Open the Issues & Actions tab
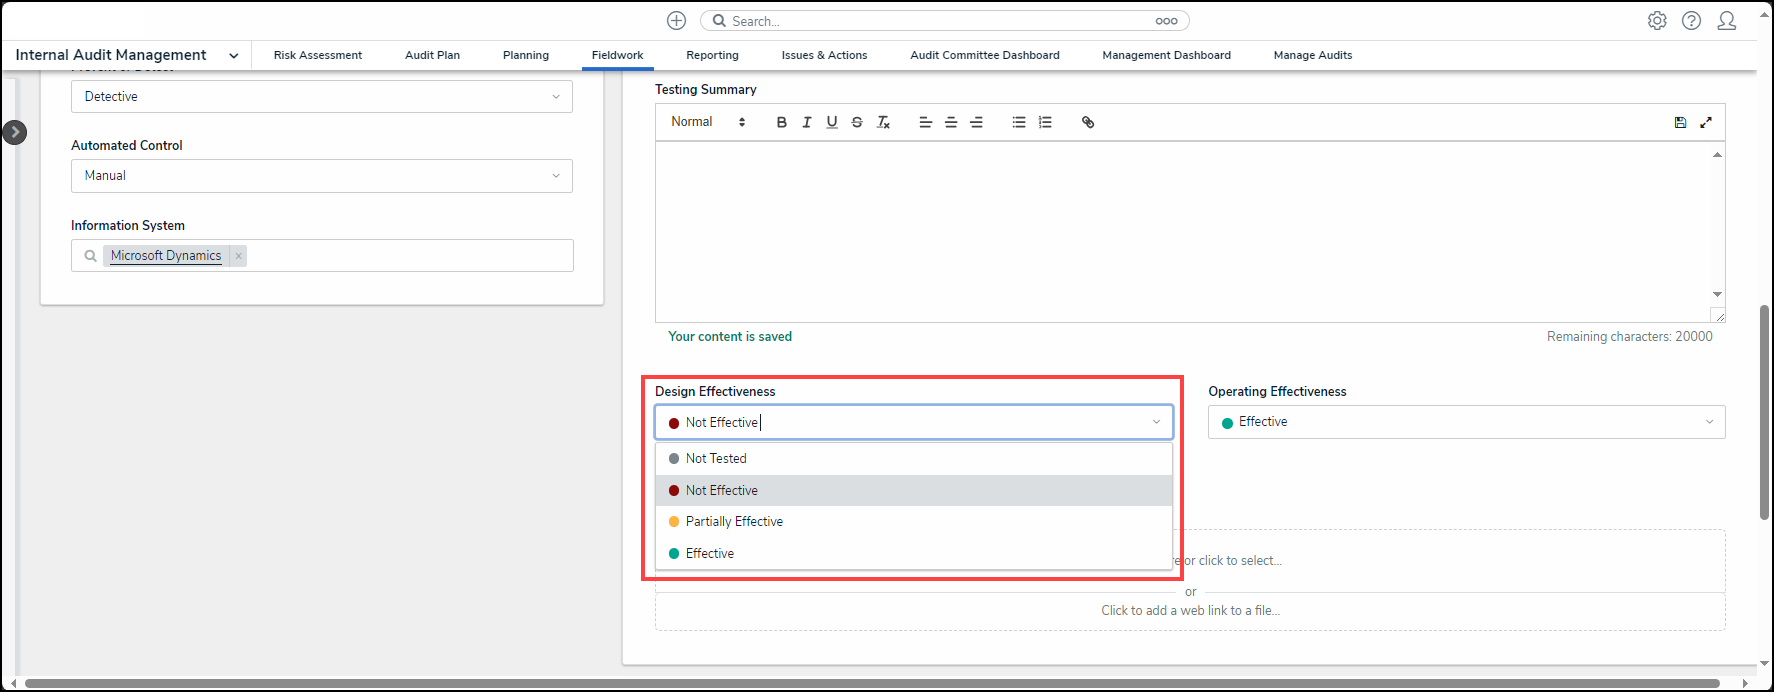1774x692 pixels. pyautogui.click(x=824, y=55)
